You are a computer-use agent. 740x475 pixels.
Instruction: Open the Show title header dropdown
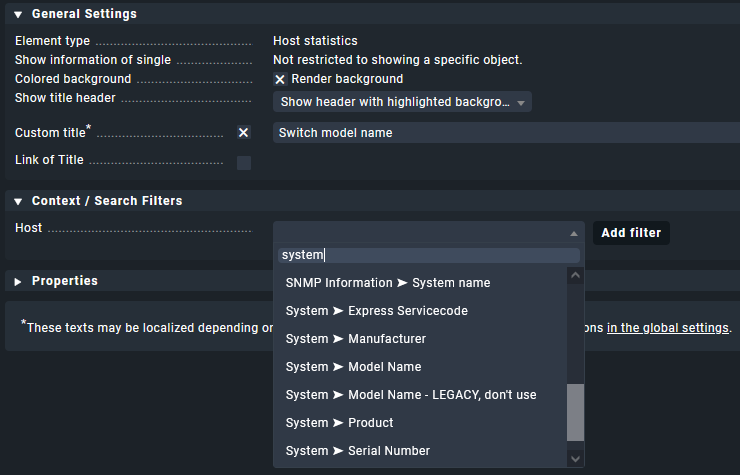402,102
